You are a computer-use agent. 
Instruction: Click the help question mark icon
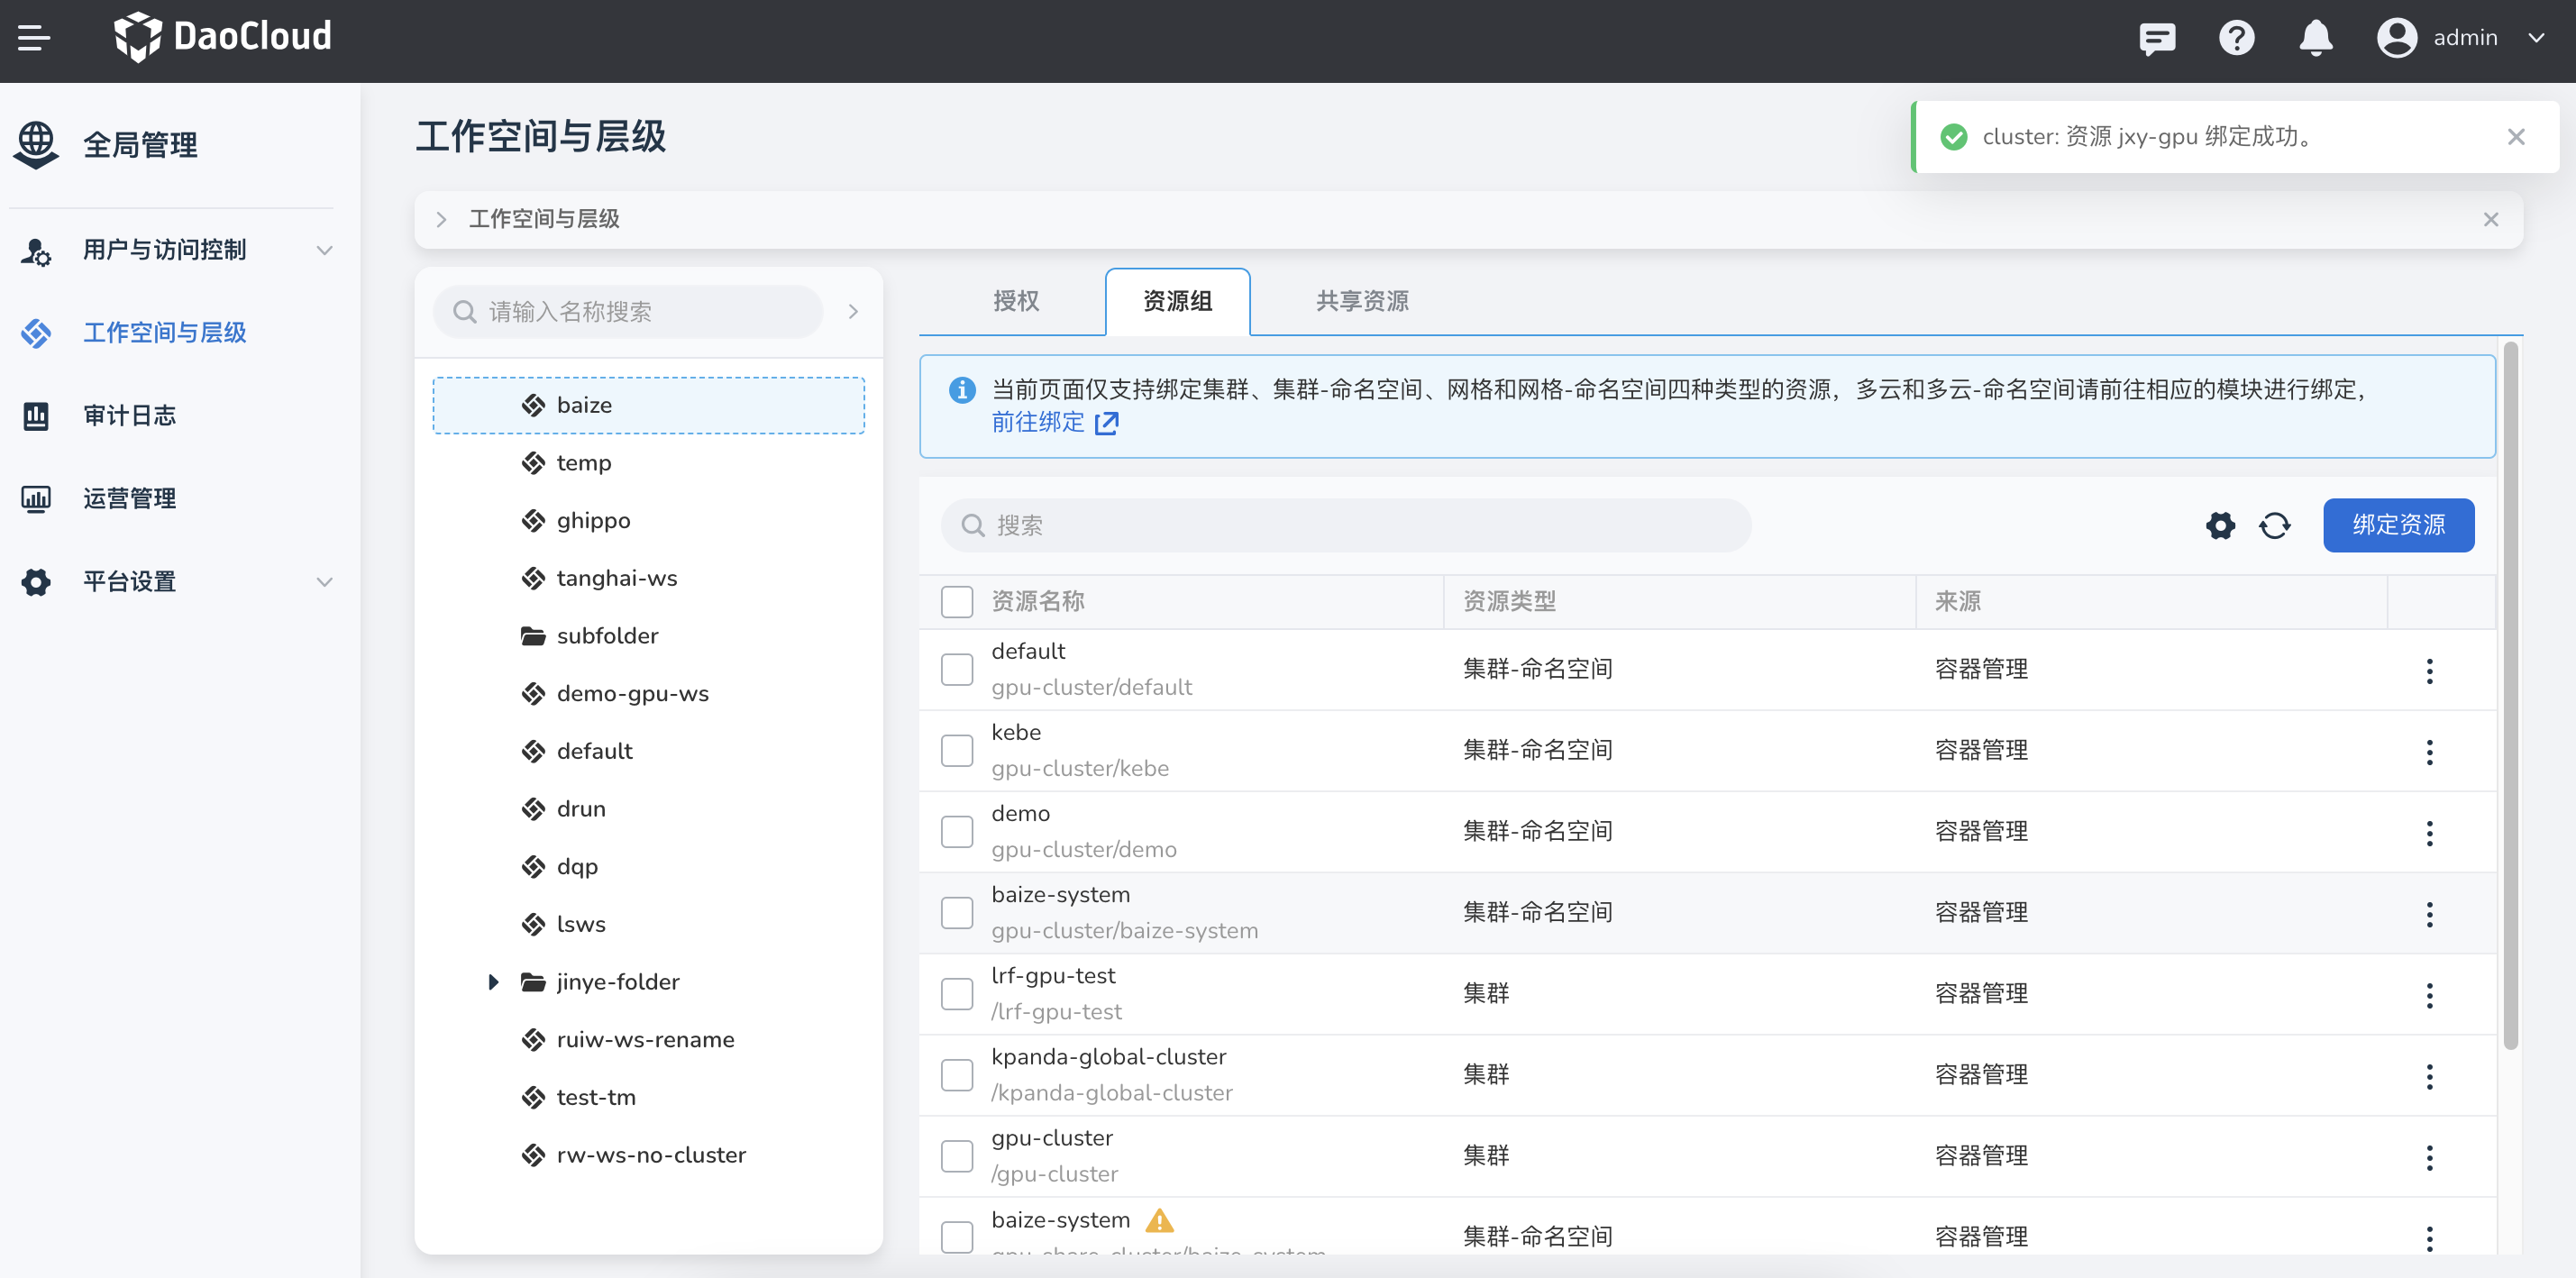(2236, 38)
